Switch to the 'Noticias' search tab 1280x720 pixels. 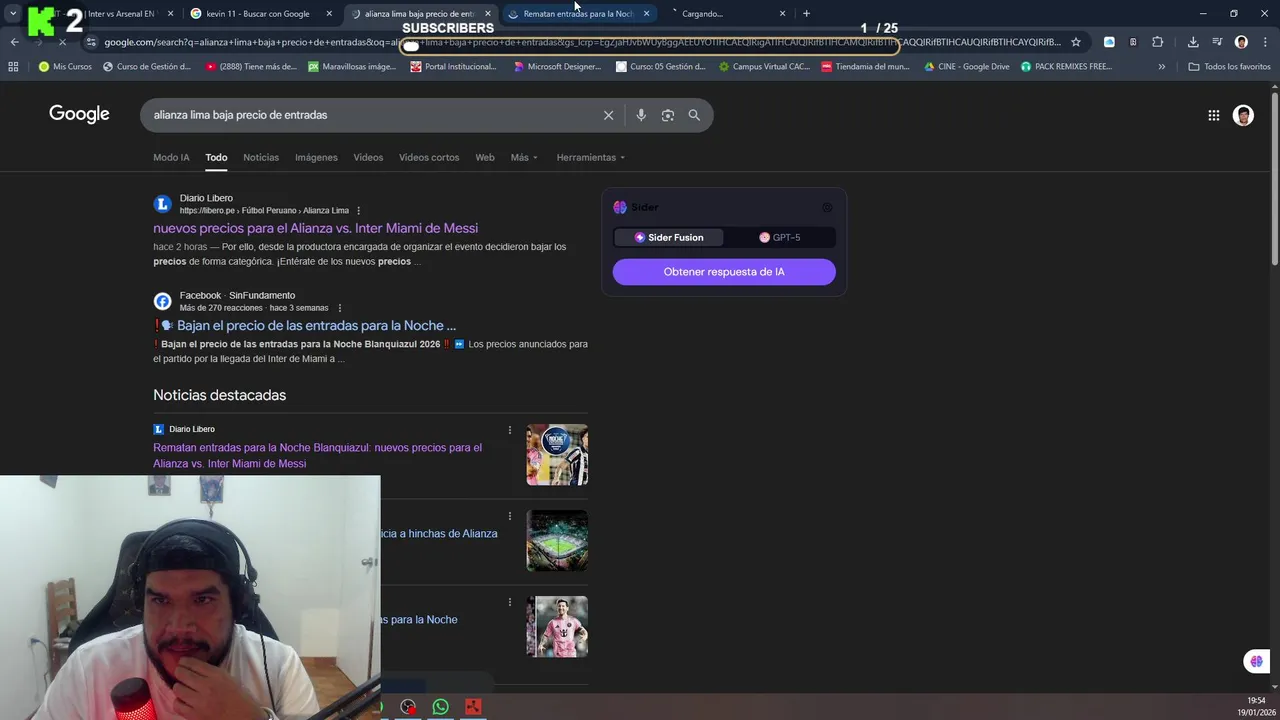coord(261,157)
